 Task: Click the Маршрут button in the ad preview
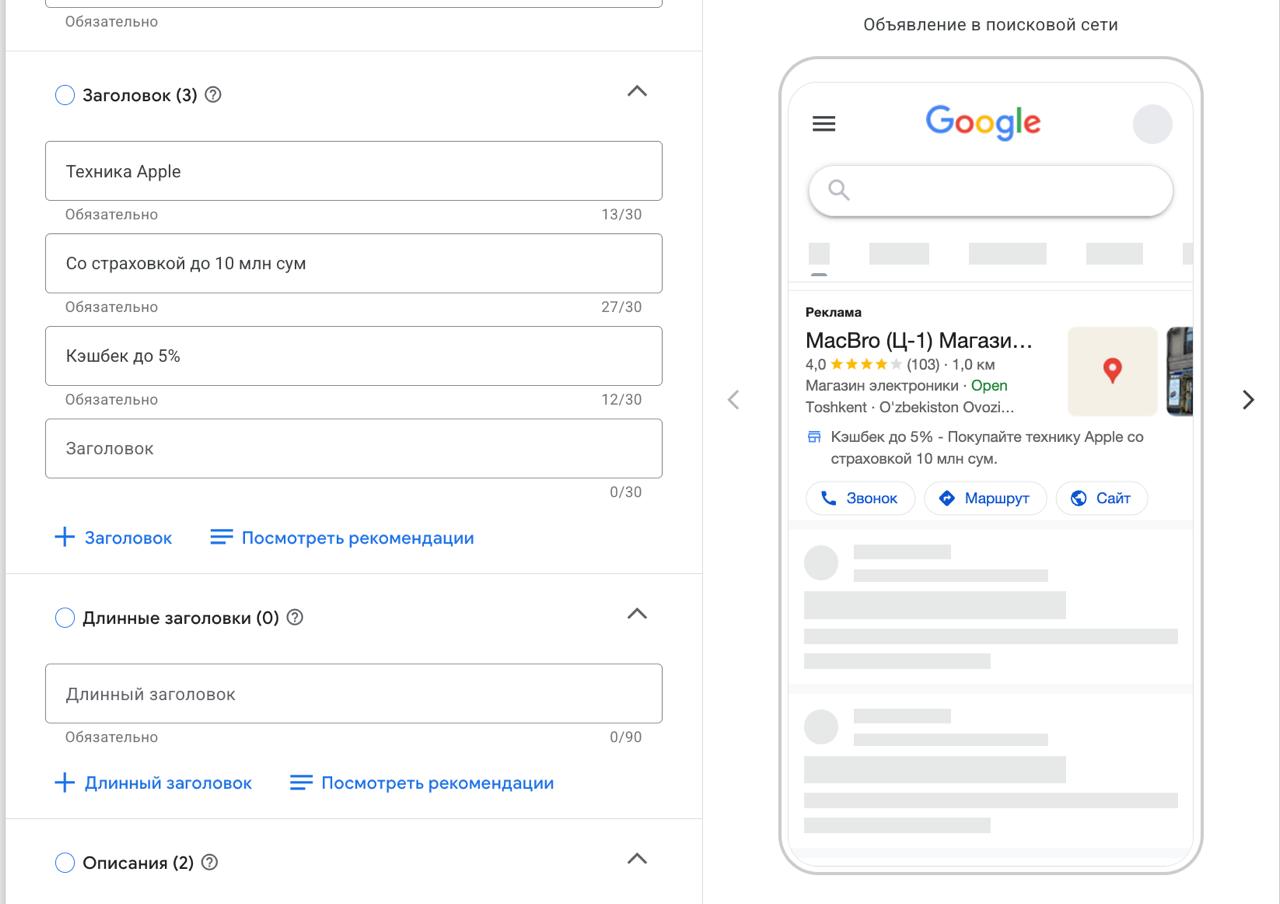click(x=985, y=498)
